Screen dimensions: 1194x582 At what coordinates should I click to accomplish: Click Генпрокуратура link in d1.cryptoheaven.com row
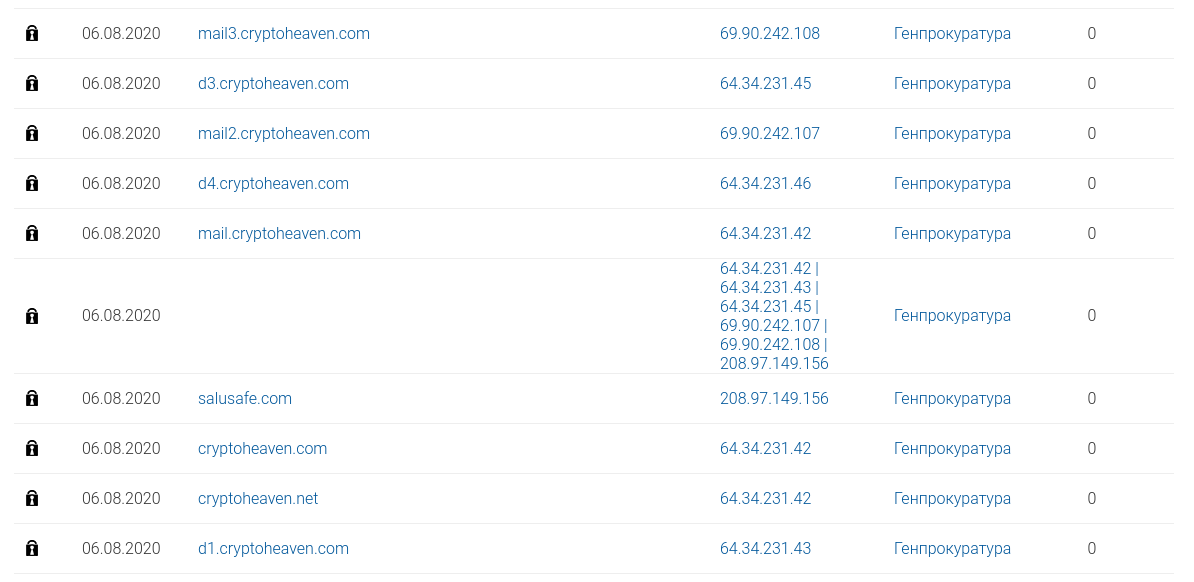tap(953, 548)
